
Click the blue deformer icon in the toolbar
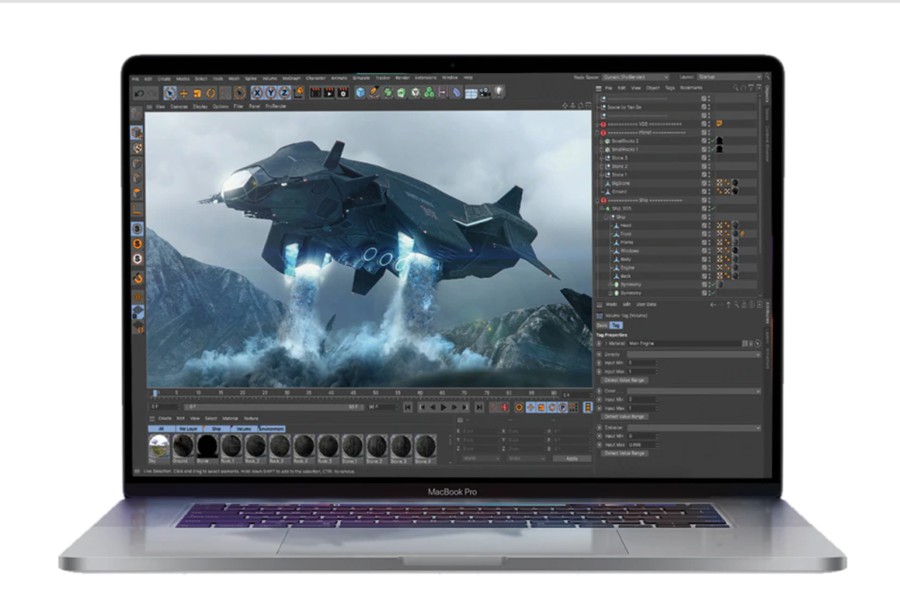[456, 92]
